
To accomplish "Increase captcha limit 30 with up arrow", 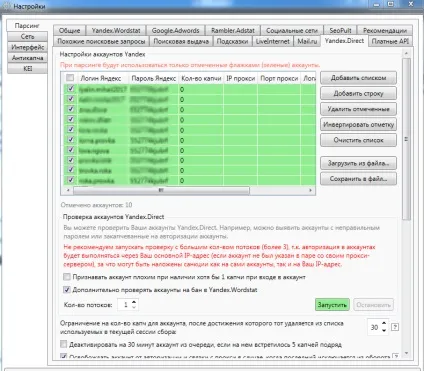I will 384,324.
